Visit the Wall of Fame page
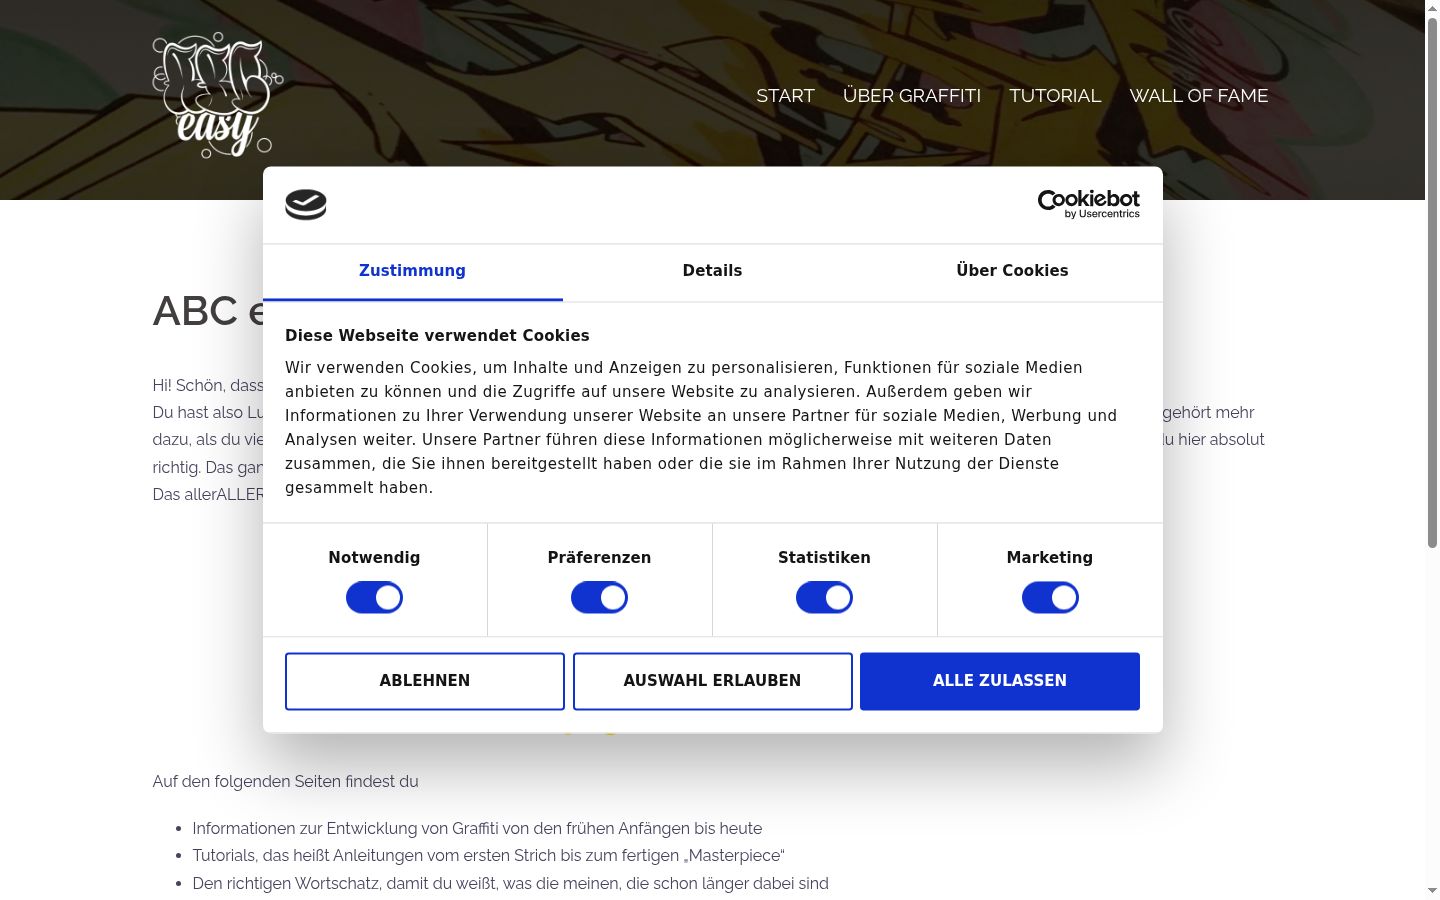 coord(1199,96)
